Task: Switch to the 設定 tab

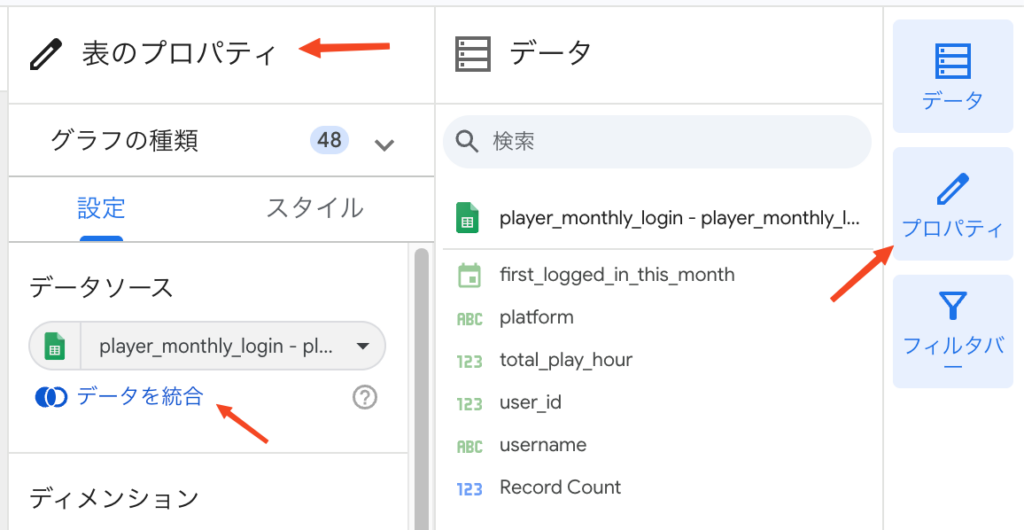Action: pos(102,208)
